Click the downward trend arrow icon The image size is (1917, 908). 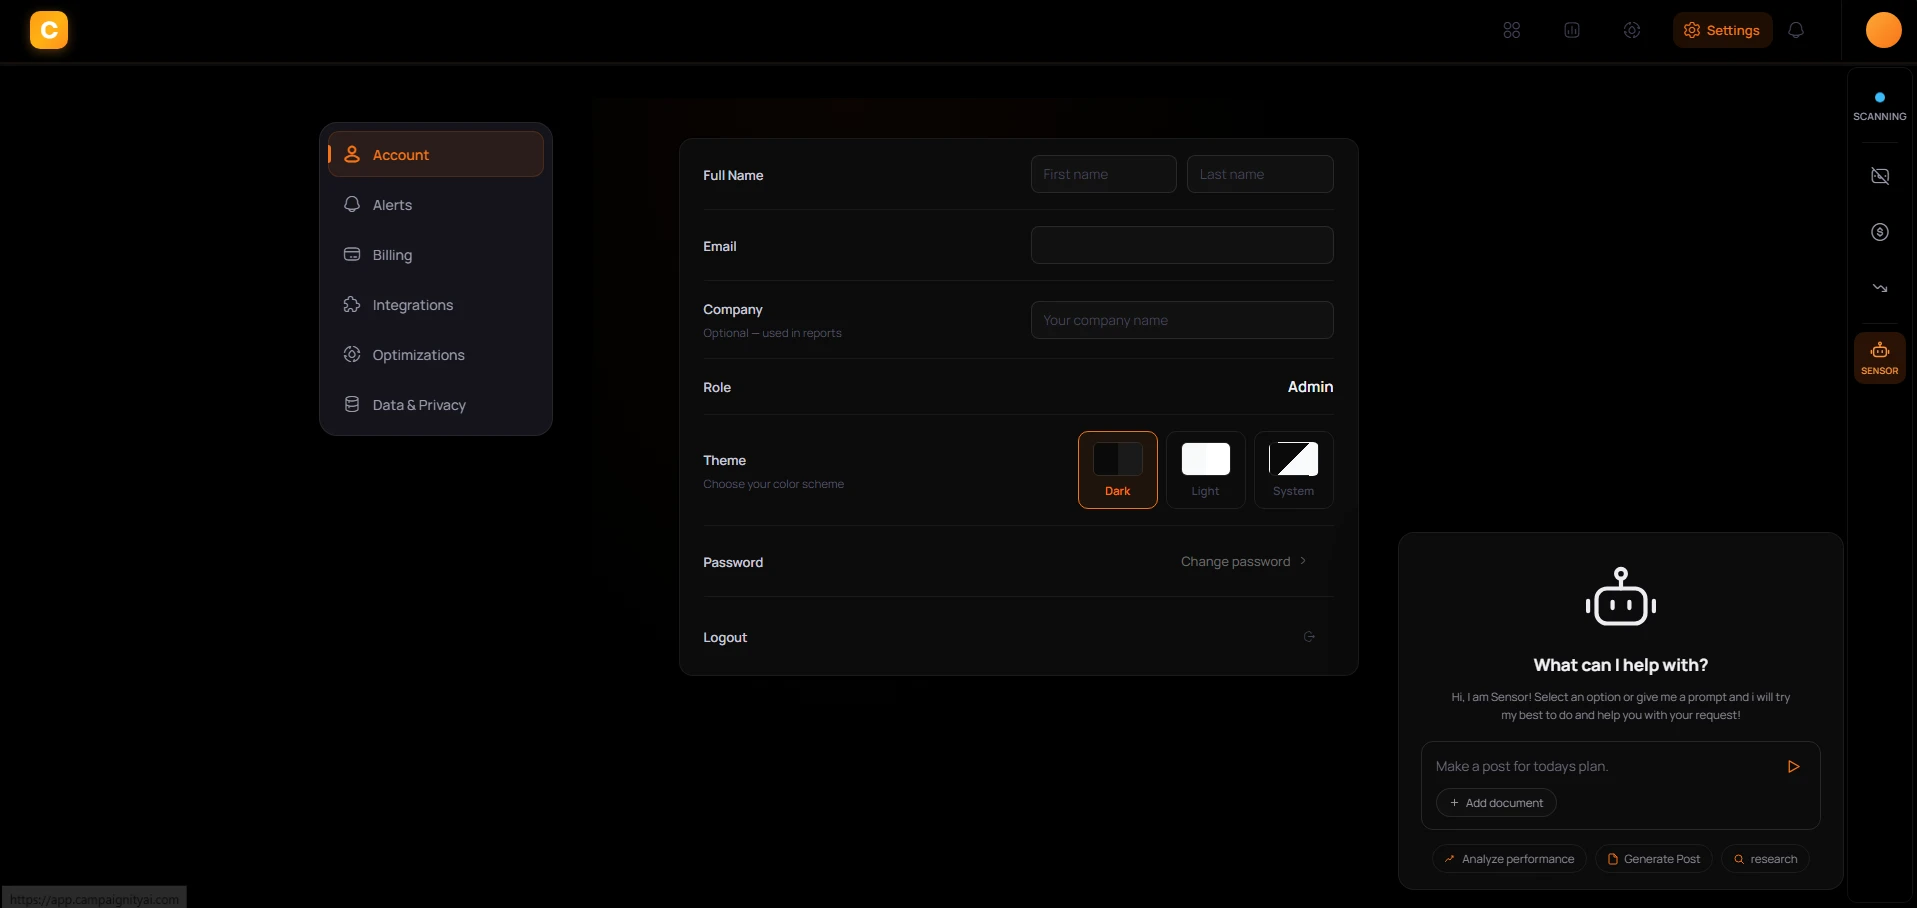(1879, 288)
